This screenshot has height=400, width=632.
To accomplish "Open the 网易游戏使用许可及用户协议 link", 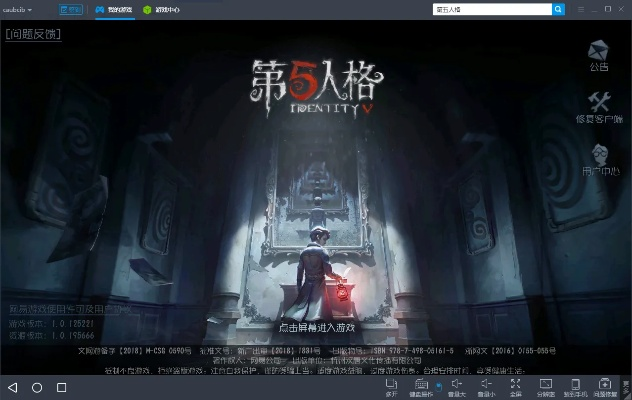I will pos(70,310).
